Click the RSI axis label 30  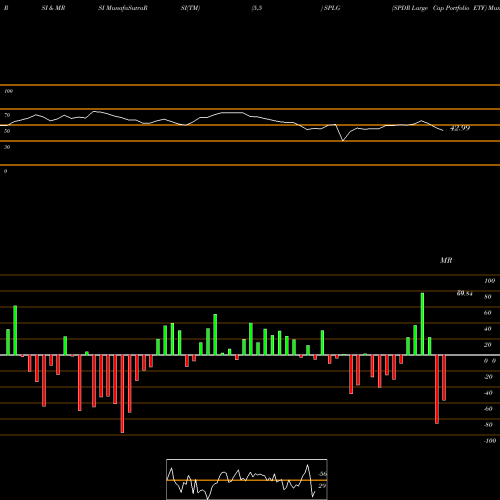(x=7, y=147)
